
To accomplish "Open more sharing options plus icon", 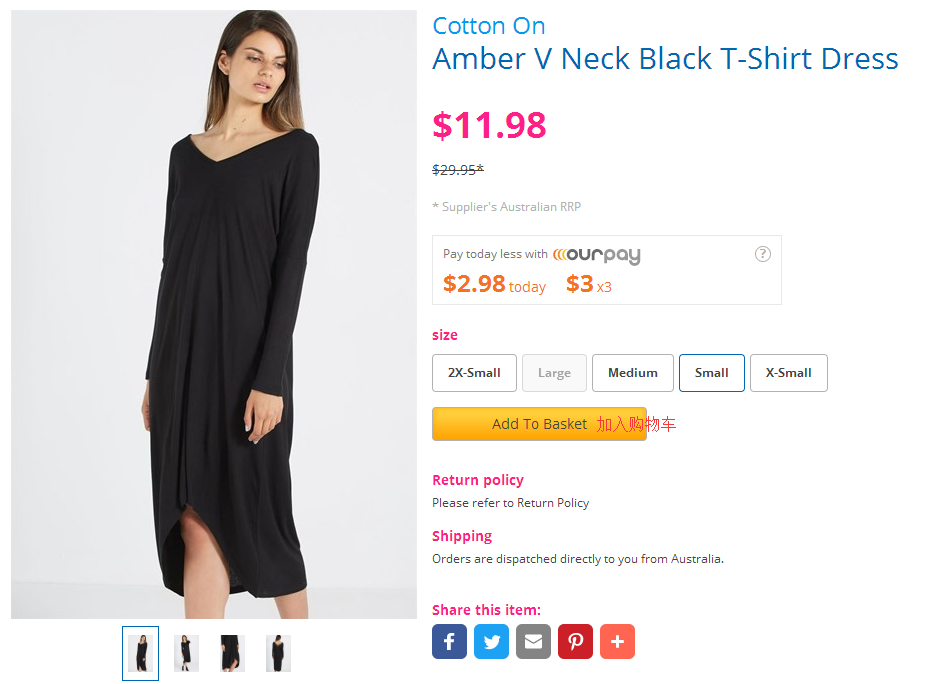I will click(617, 642).
